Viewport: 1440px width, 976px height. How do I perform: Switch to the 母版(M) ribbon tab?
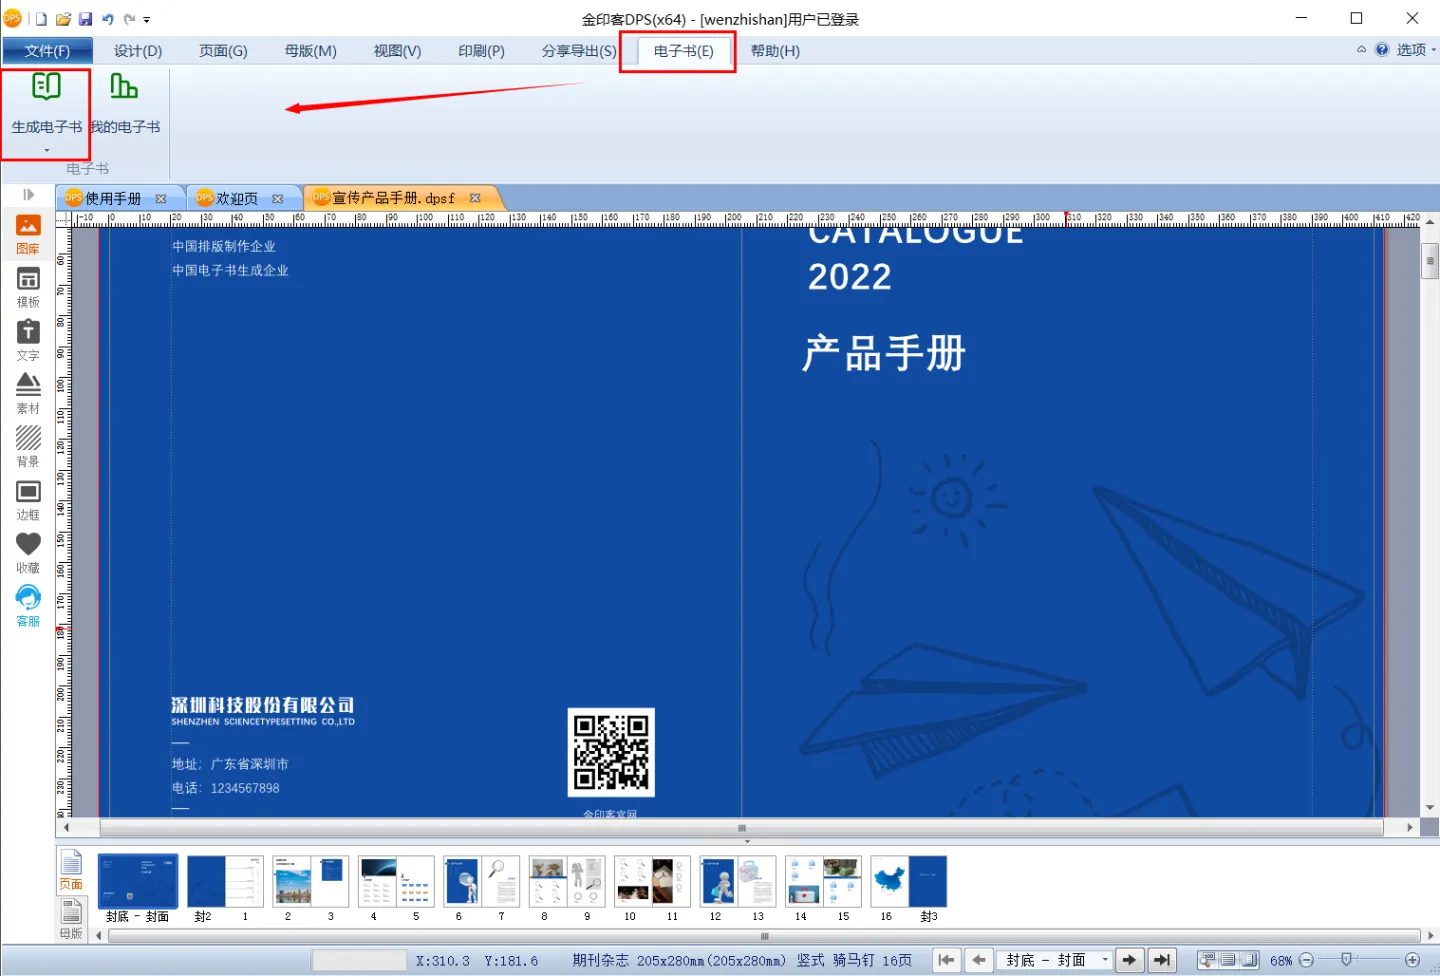coord(311,51)
